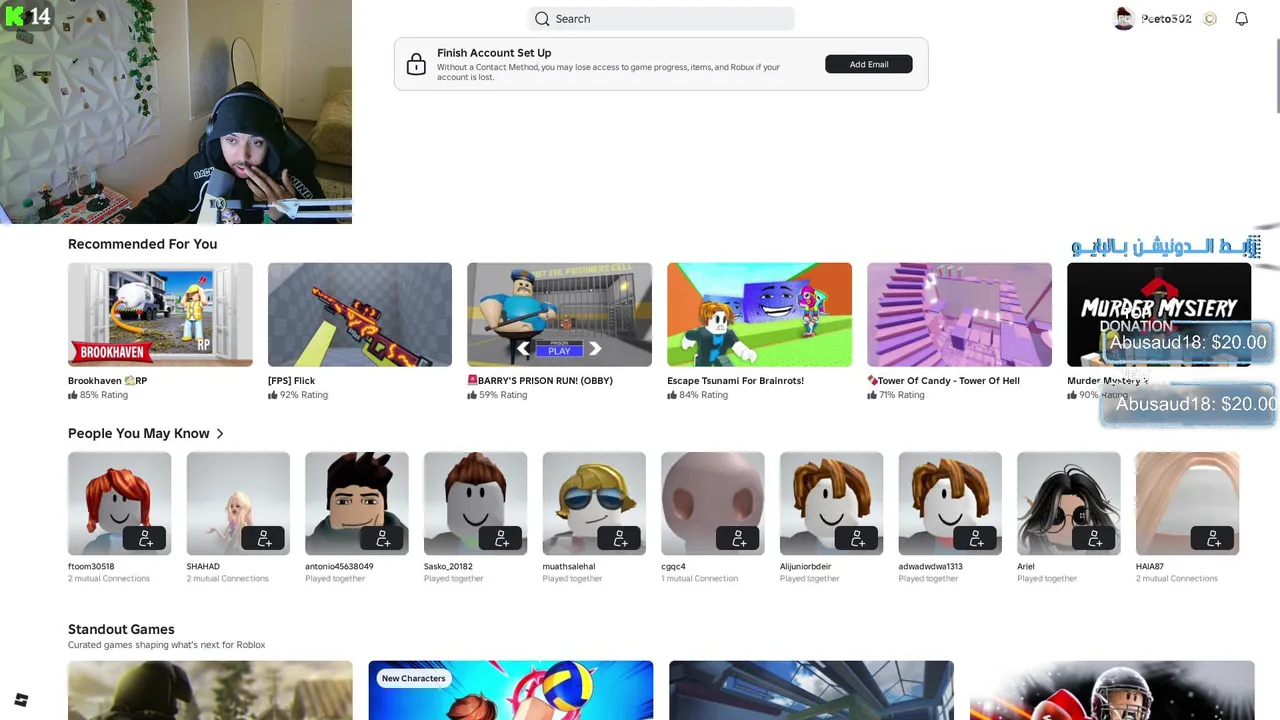
Task: Open SHAHAD avatar thumbnail
Action: (x=238, y=503)
